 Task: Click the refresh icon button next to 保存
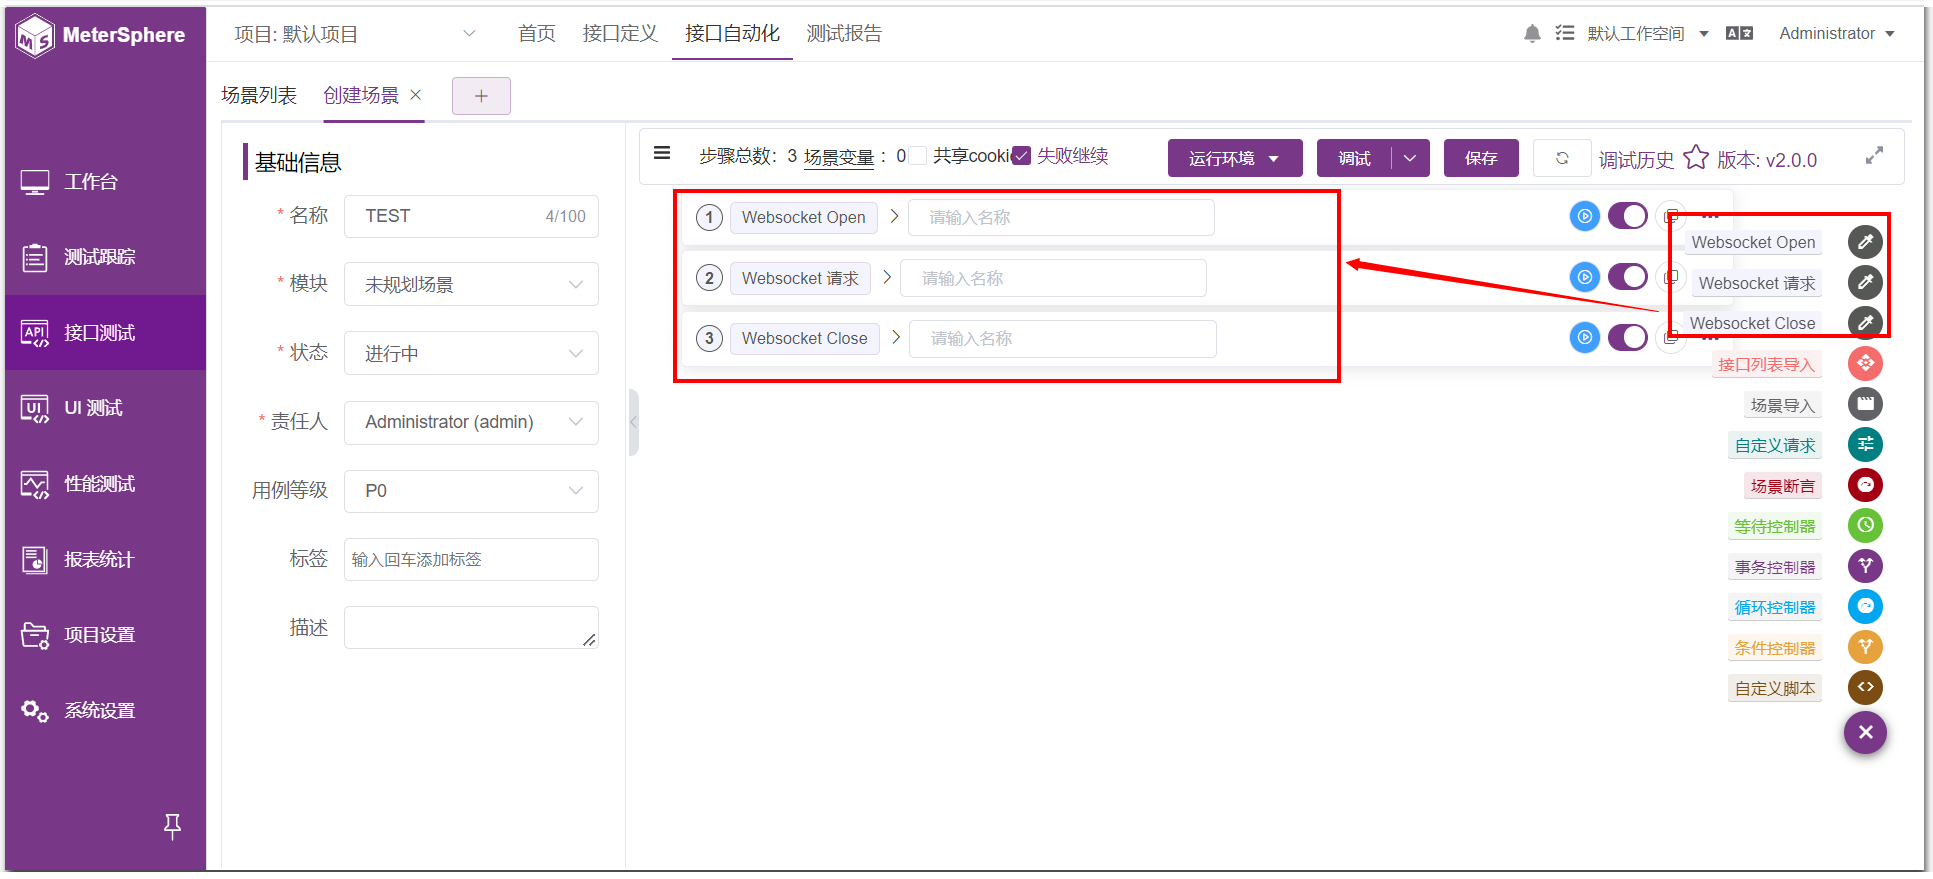1562,158
